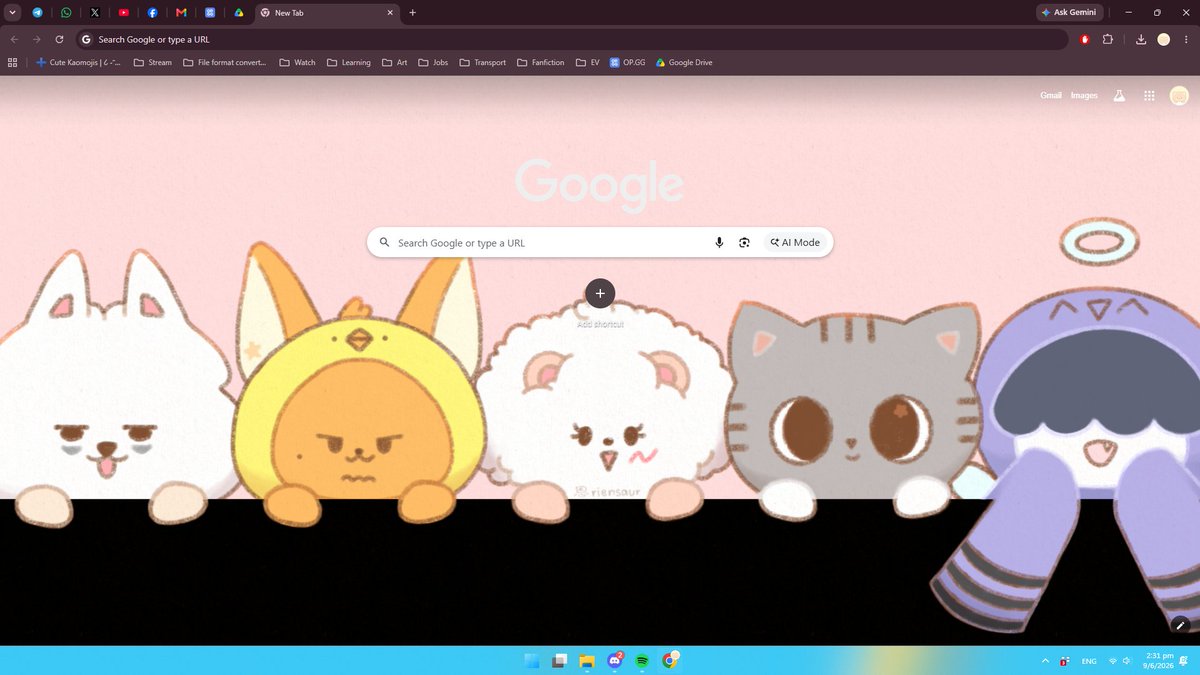Open Spotify from the taskbar
Screen dimensions: 1200x675
[642, 661]
